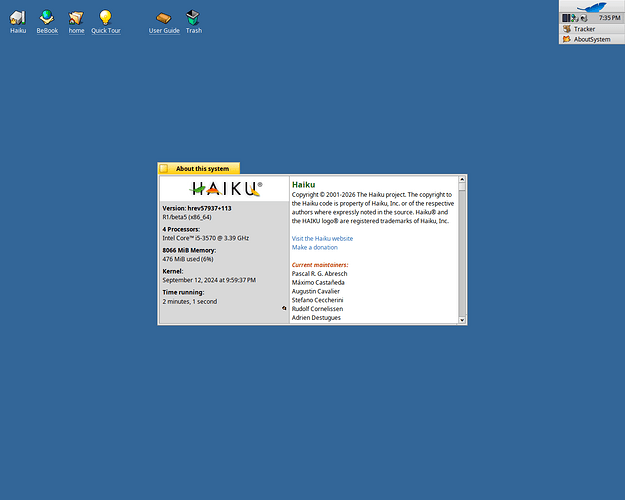Click the Current maintainers: heading
625x500 pixels.
tap(320, 265)
